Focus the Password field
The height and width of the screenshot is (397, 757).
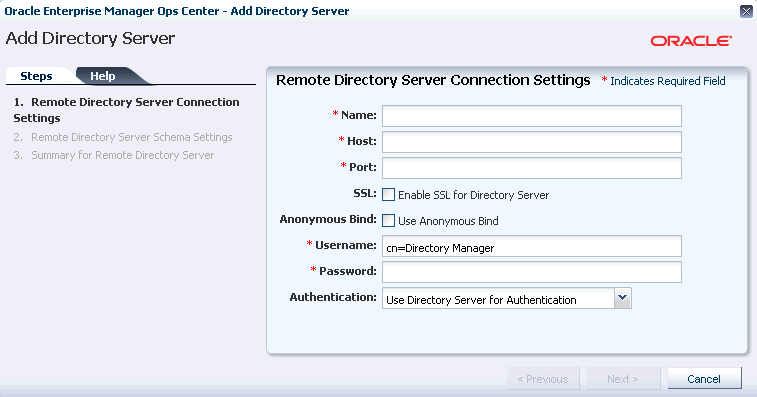tap(532, 272)
